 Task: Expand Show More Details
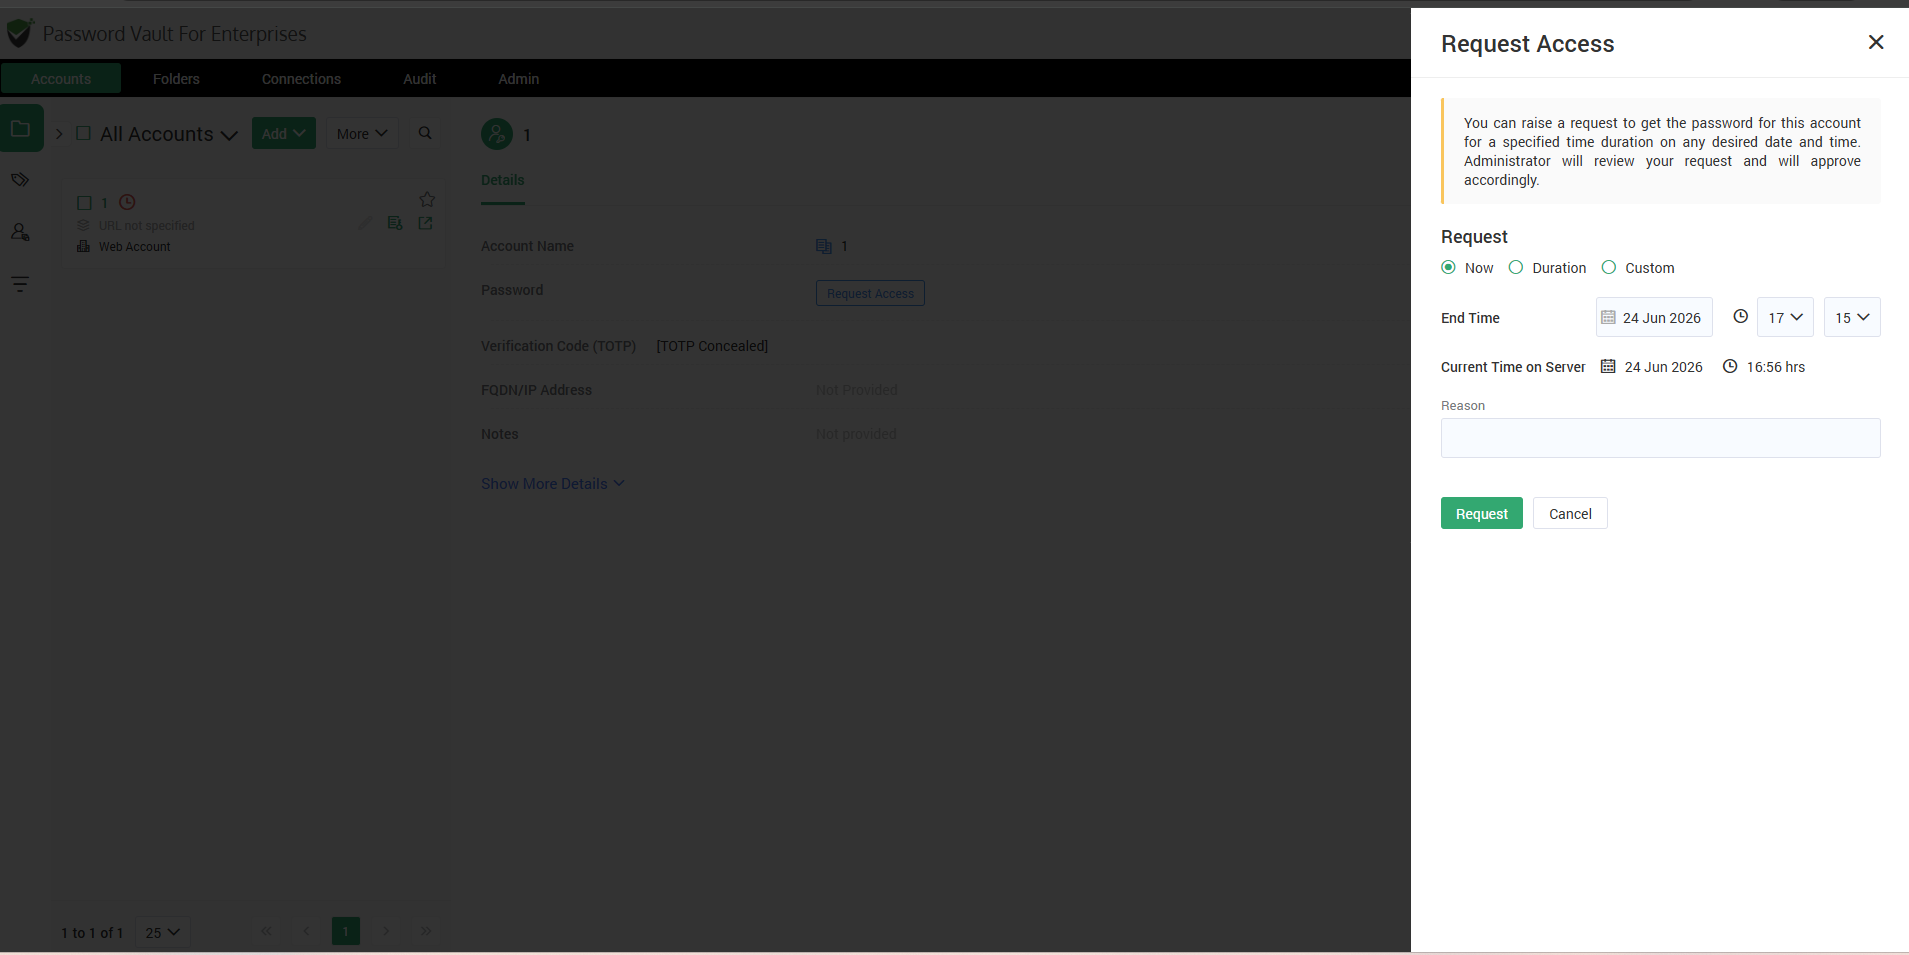pos(553,484)
